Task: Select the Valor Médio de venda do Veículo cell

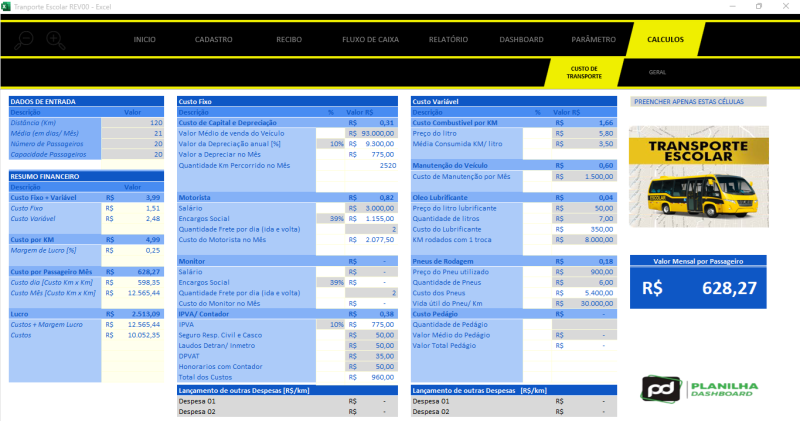Action: 370,133
